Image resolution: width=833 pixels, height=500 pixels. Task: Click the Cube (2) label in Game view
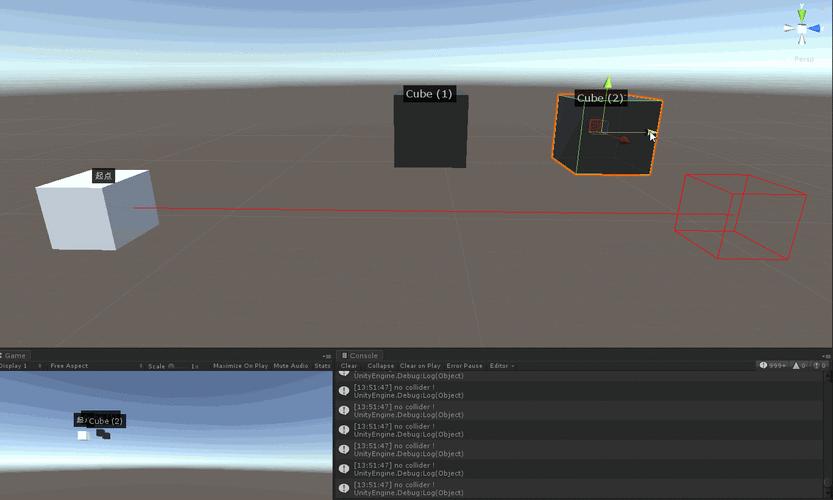[105, 421]
